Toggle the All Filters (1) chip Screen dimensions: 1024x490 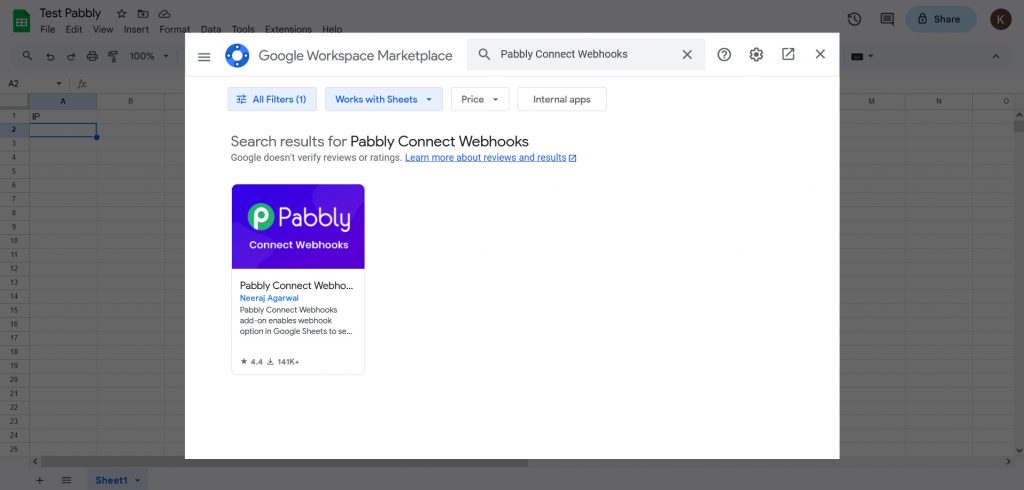(x=273, y=99)
